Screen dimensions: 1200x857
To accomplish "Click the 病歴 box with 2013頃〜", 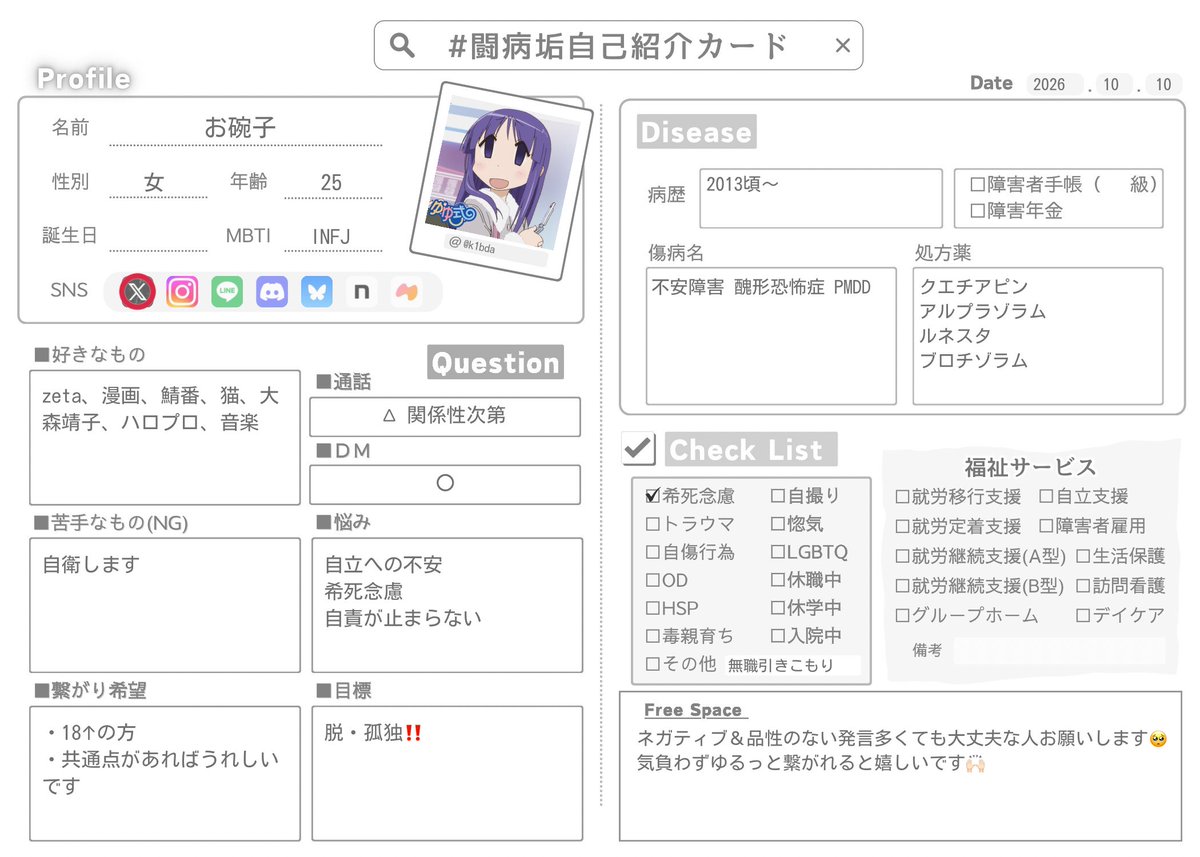I will (x=821, y=198).
